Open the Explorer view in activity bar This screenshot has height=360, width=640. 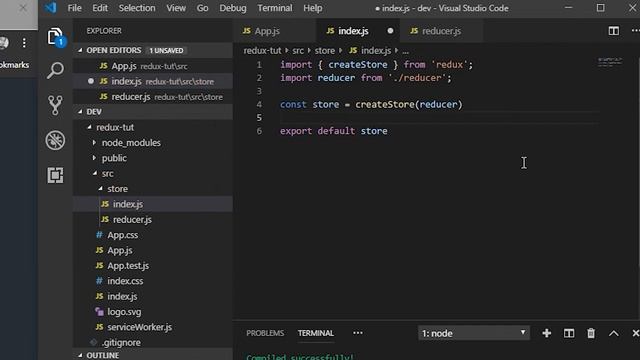click(x=56, y=37)
